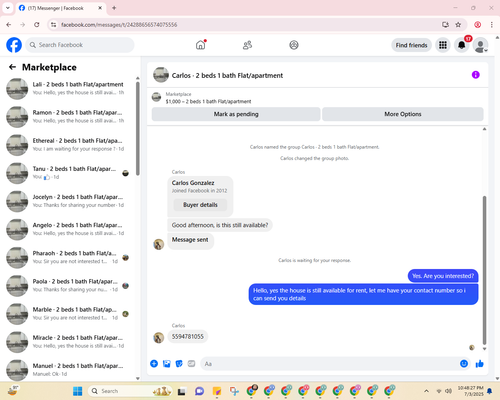
Task: Open Ramon conversation in the list
Action: coord(68,117)
